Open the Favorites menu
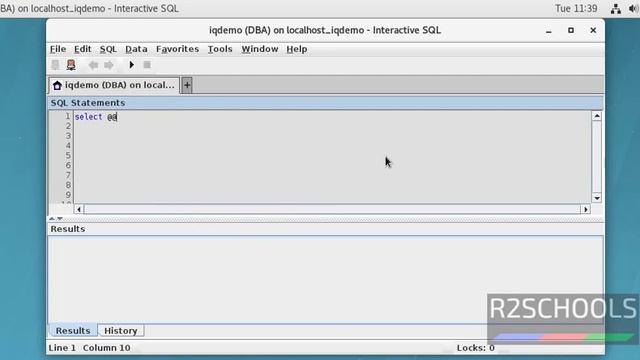This screenshot has width=640, height=360. (178, 49)
